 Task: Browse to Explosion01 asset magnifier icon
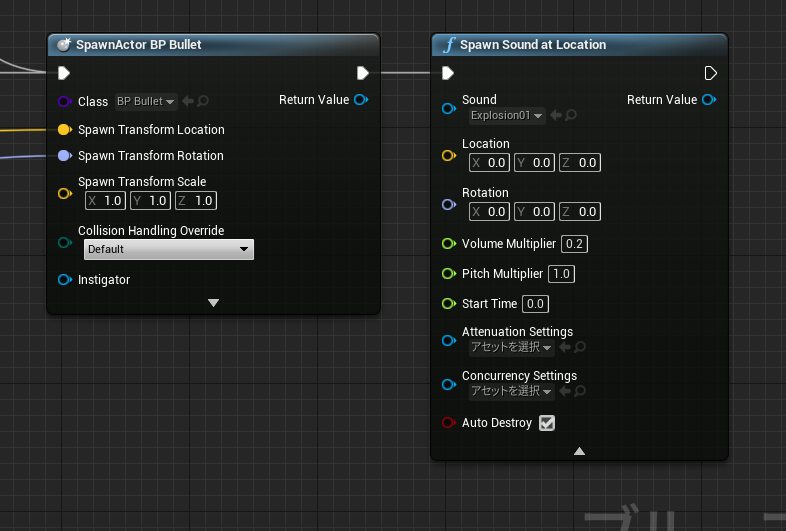point(571,115)
